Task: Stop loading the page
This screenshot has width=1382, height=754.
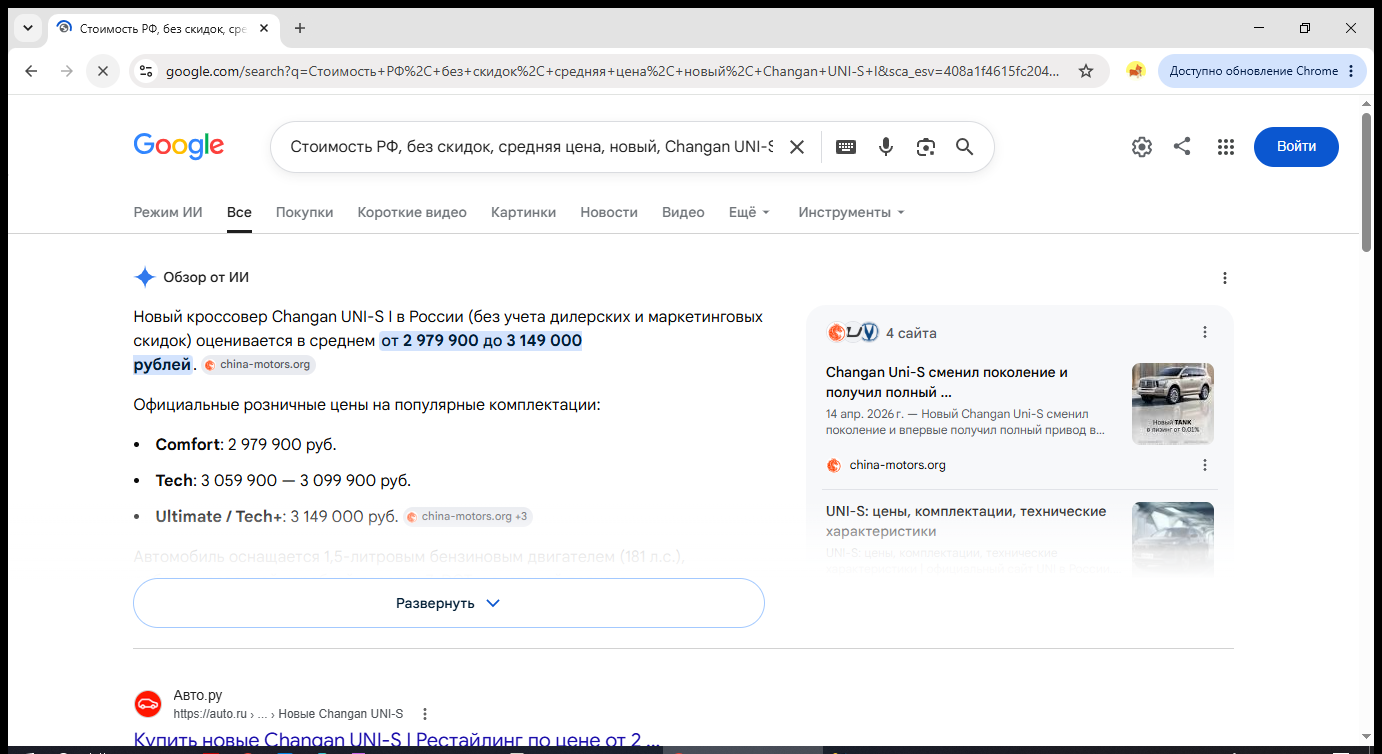Action: click(x=103, y=71)
